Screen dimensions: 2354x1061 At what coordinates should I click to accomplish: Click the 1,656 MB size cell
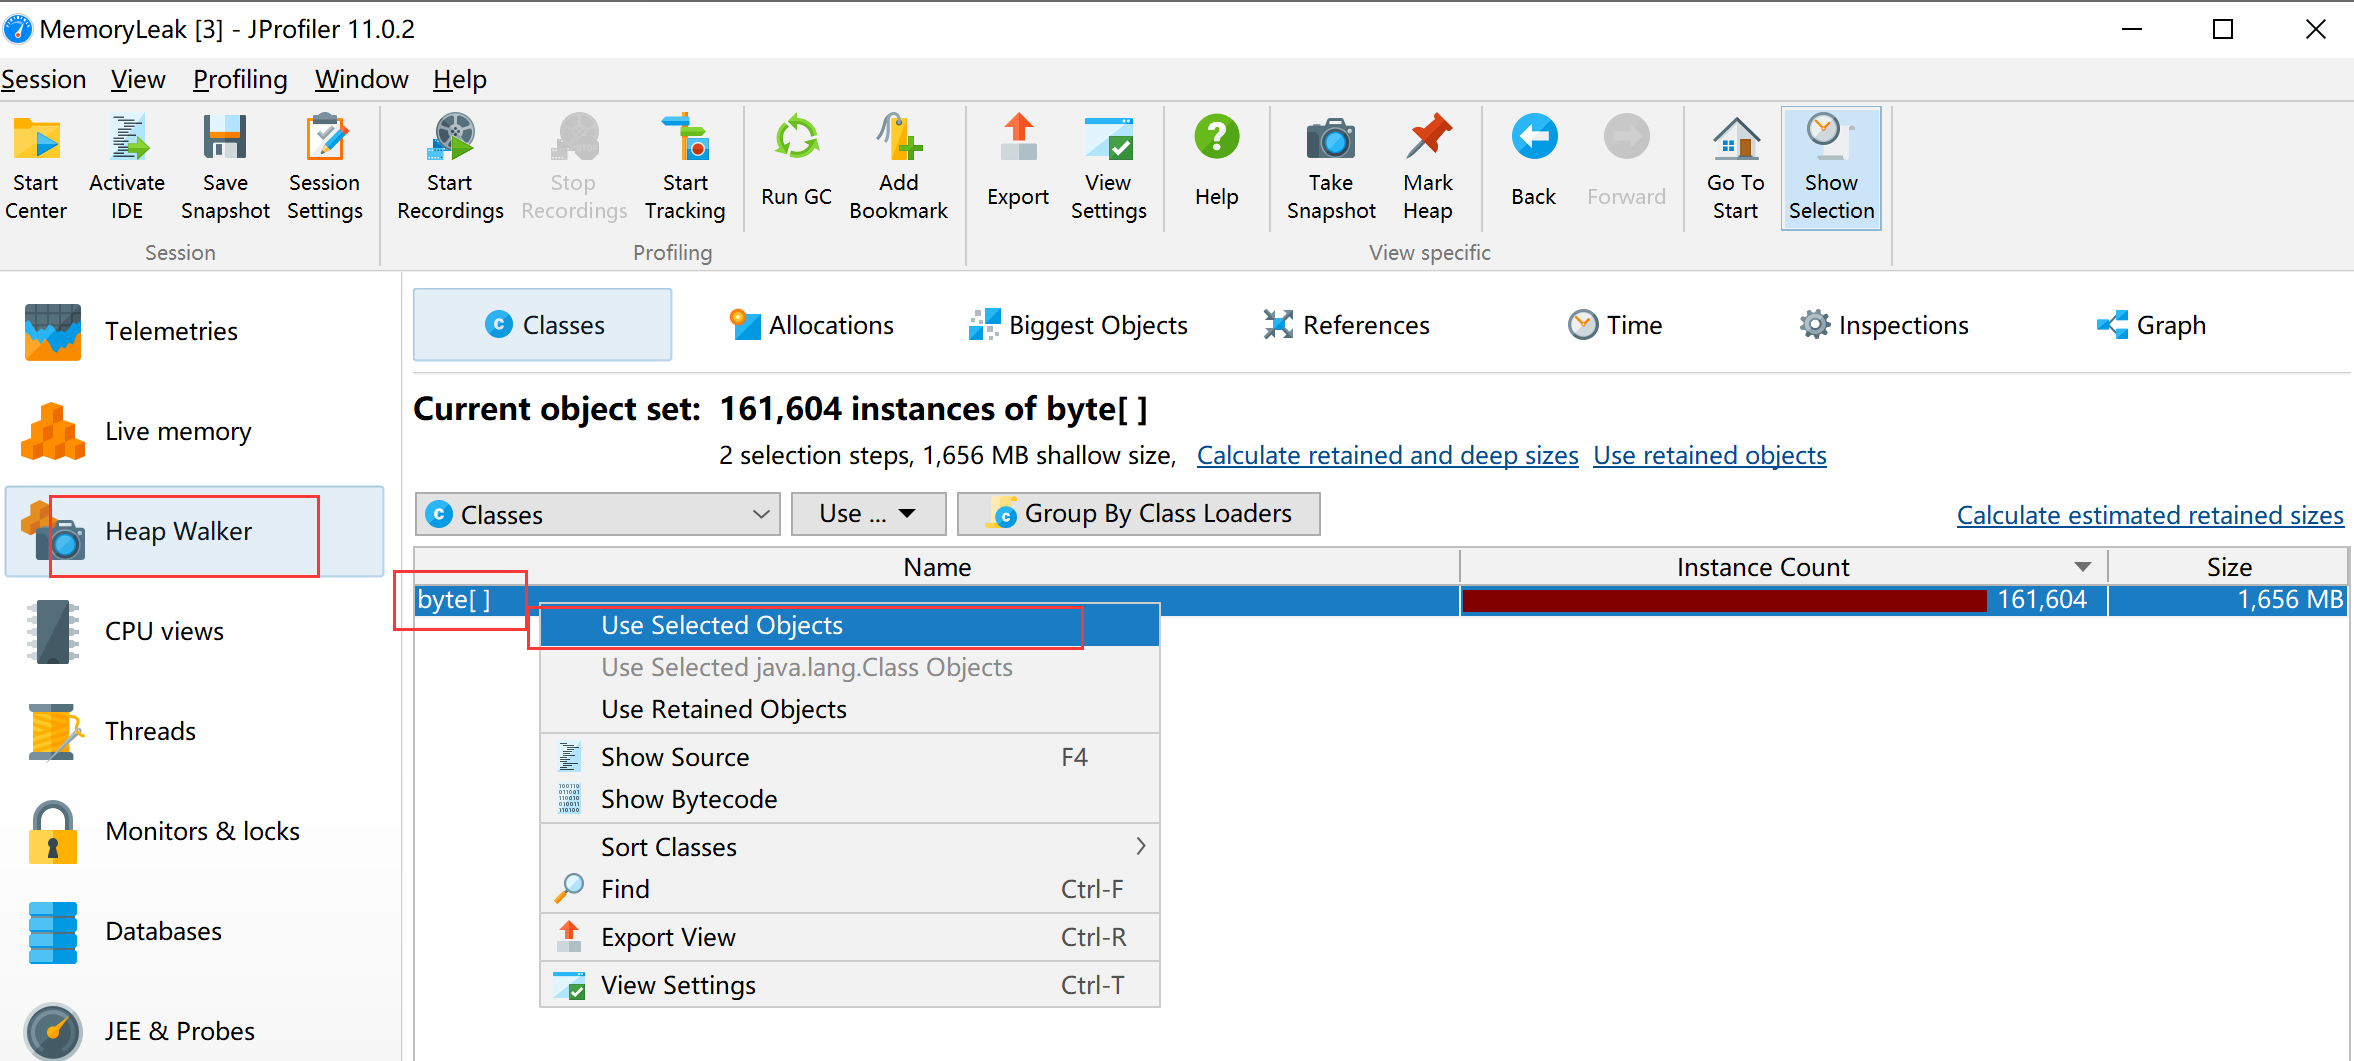tap(2228, 600)
